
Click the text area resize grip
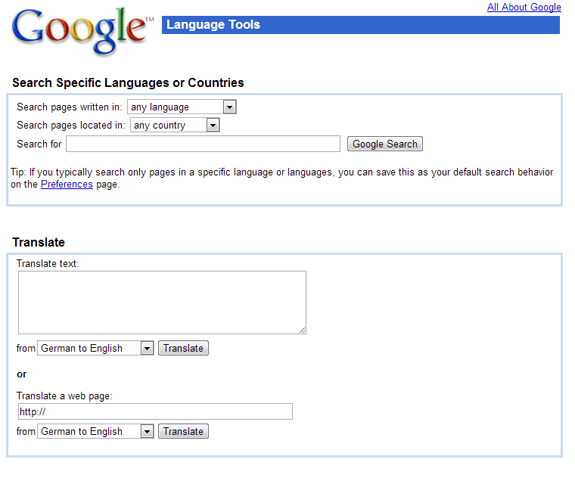click(303, 330)
